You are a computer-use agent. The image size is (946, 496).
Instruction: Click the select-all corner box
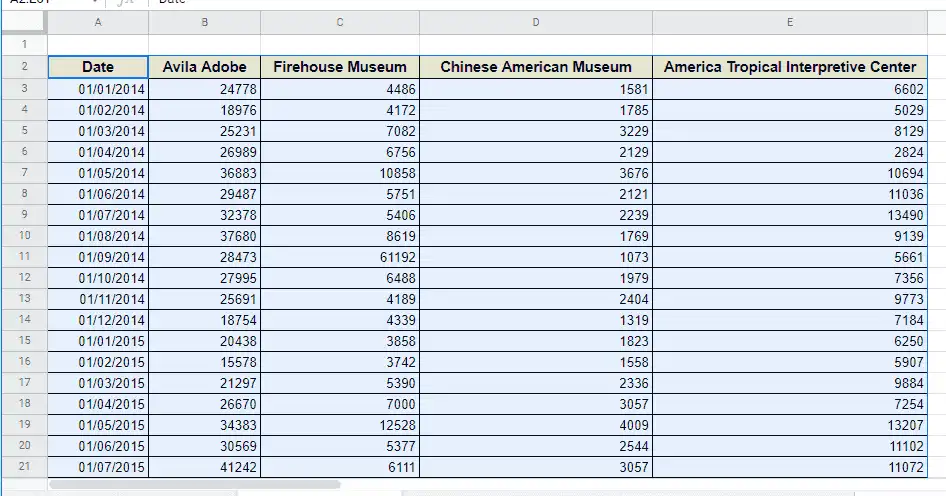(x=24, y=22)
